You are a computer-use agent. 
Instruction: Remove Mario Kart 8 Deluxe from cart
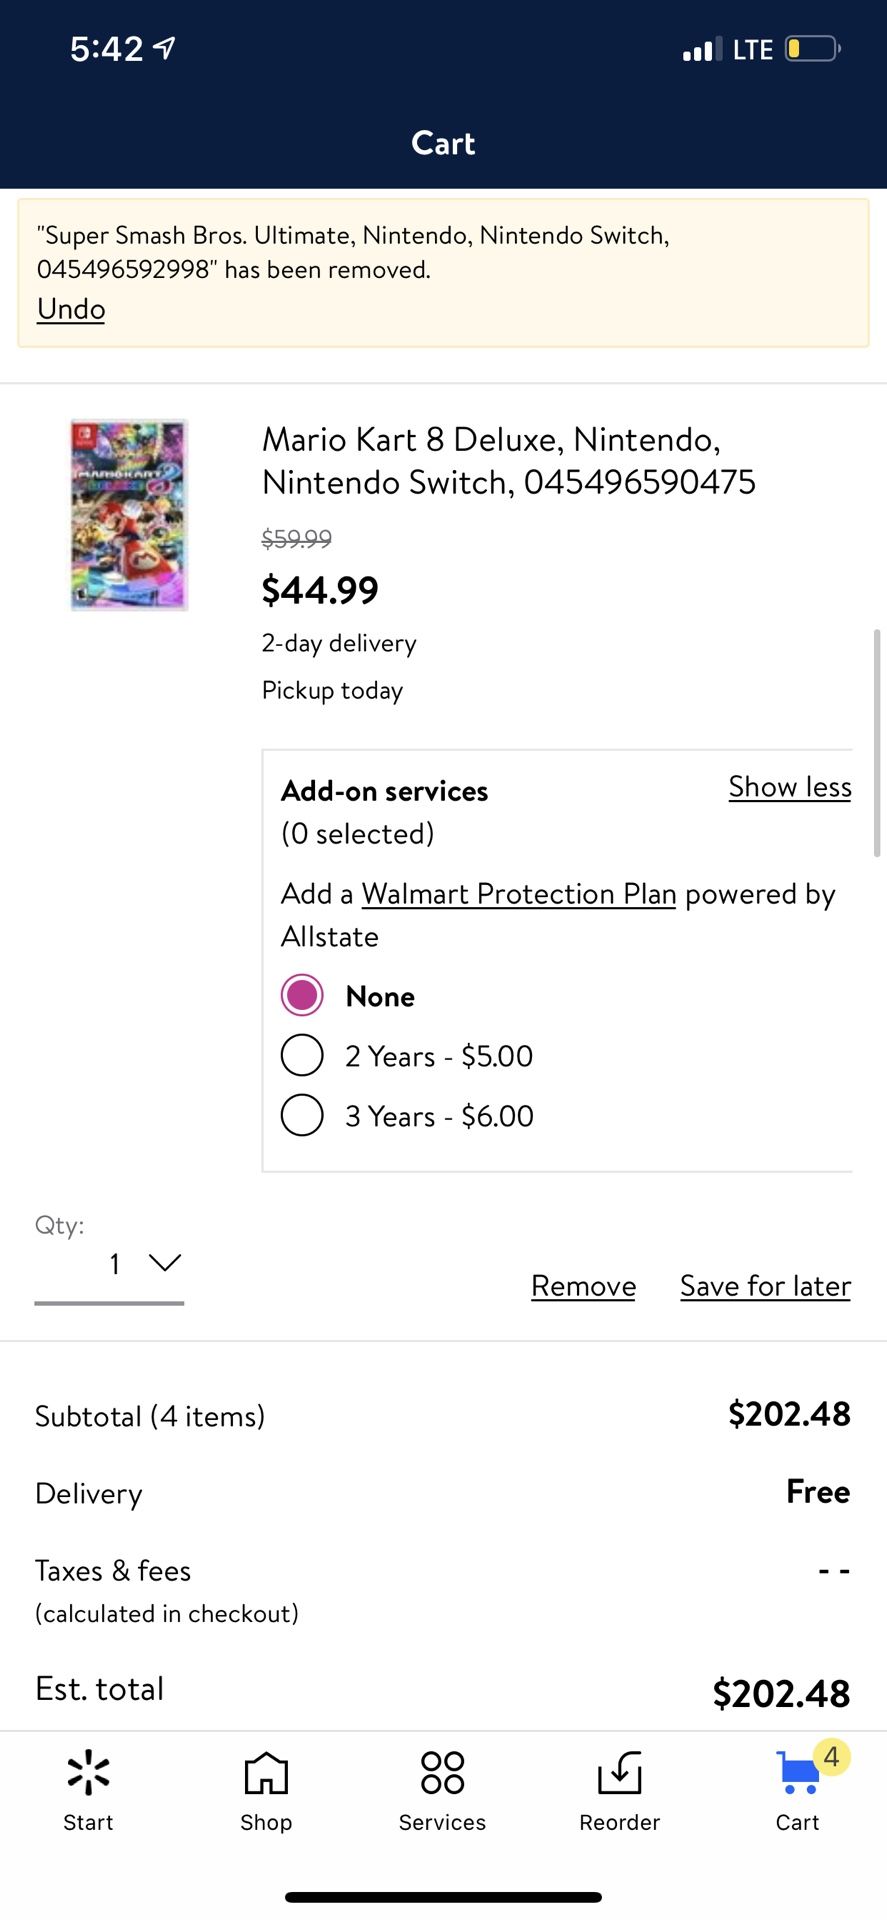(x=583, y=1286)
